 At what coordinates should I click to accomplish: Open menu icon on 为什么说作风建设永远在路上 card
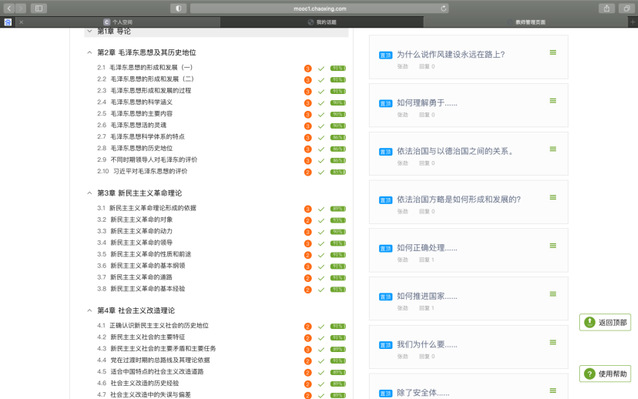(x=553, y=52)
